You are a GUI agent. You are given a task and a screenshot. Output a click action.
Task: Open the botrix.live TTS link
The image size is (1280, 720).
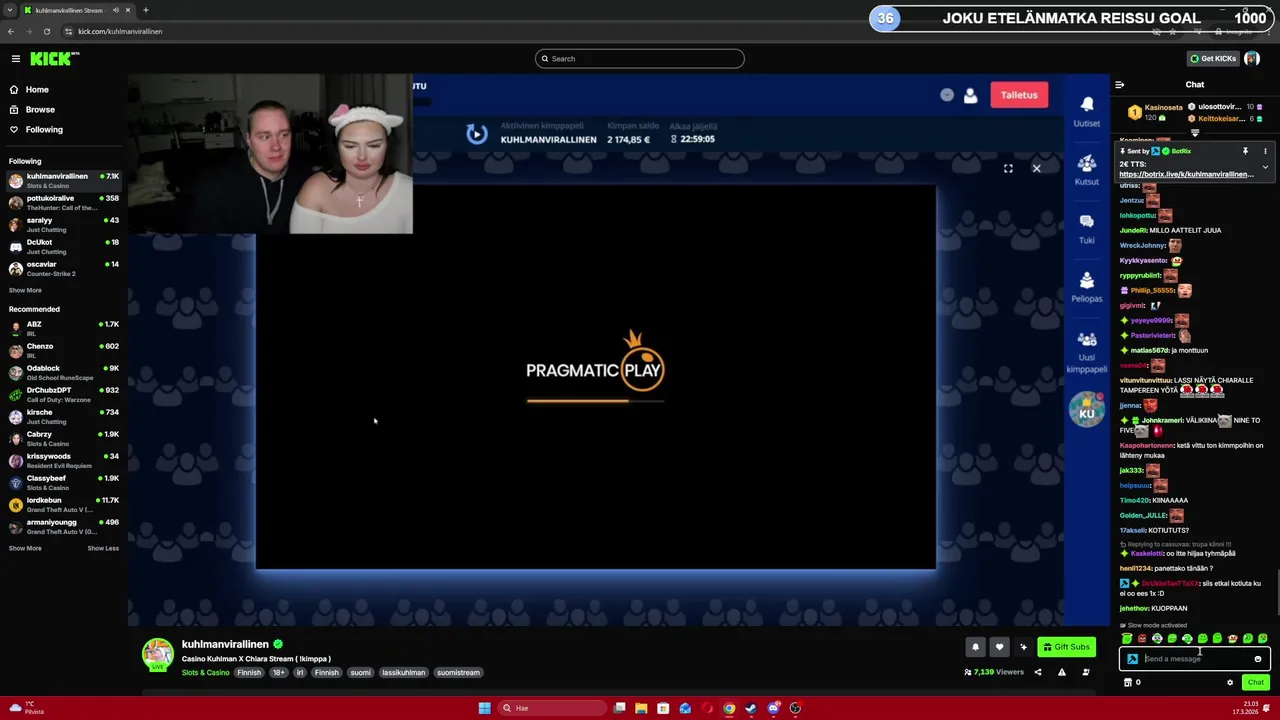point(1186,174)
